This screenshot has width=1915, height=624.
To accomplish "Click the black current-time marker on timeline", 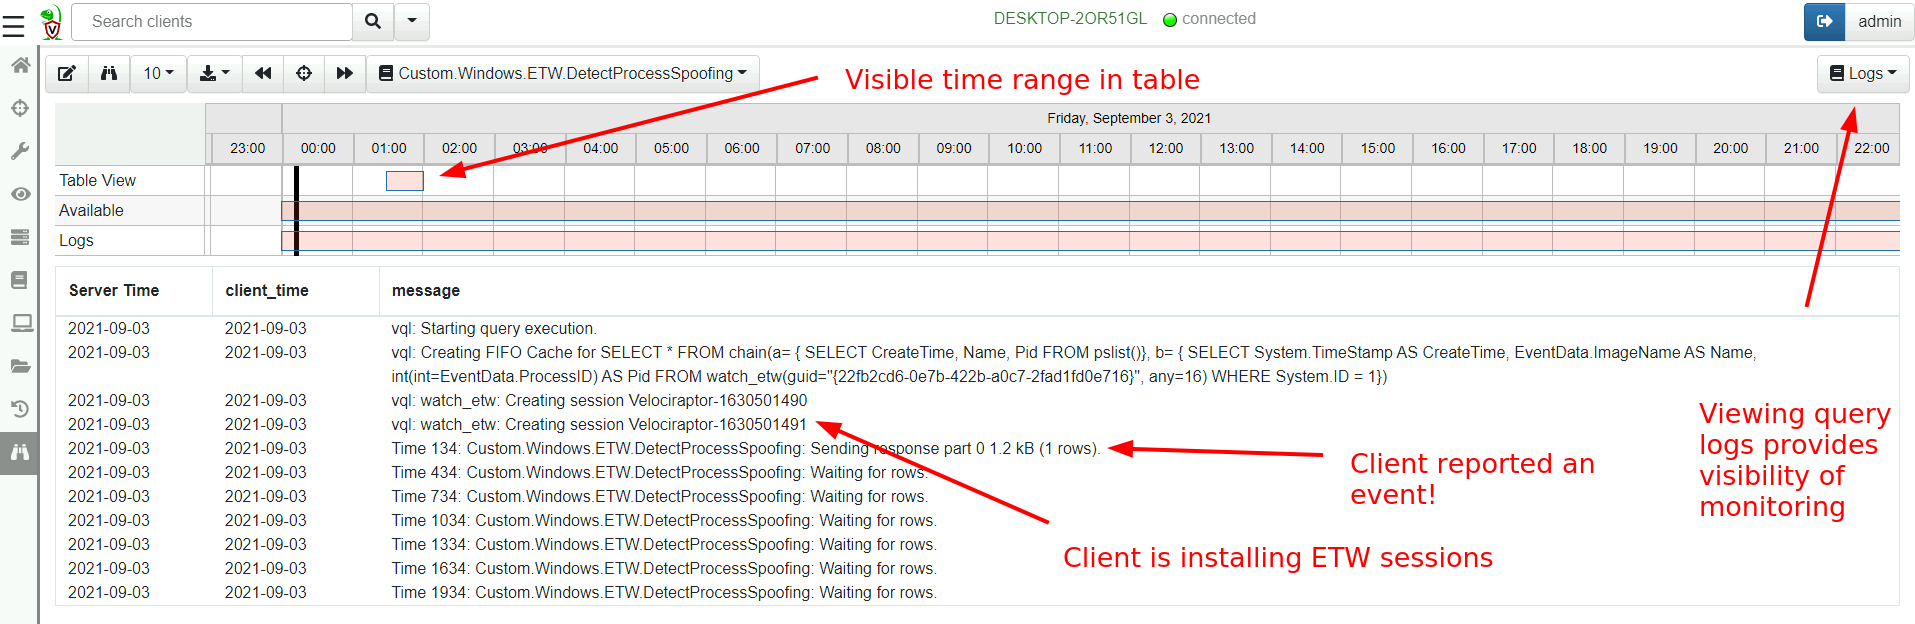I will pyautogui.click(x=296, y=210).
